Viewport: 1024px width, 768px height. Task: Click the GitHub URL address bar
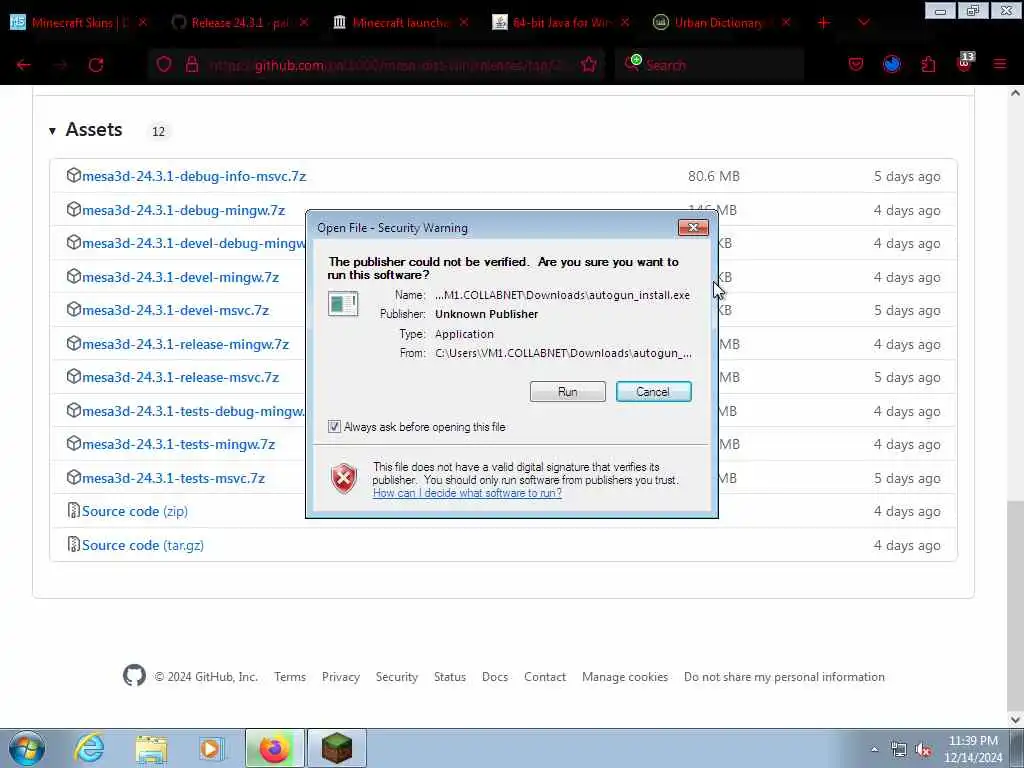click(385, 65)
